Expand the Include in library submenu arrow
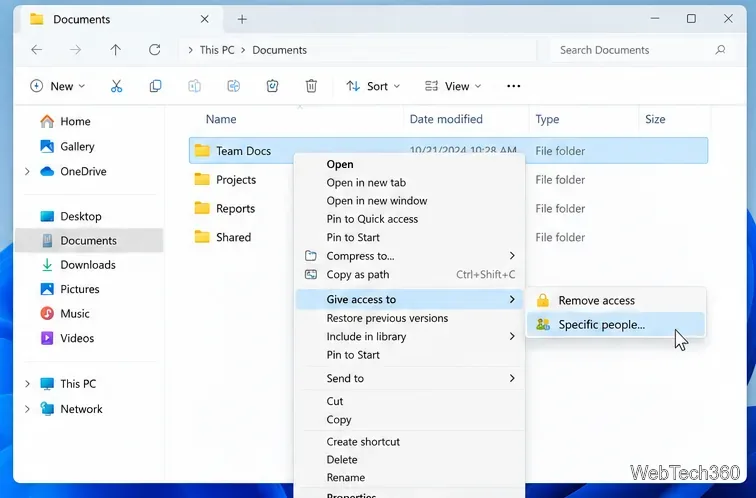The width and height of the screenshot is (756, 498). tap(512, 336)
